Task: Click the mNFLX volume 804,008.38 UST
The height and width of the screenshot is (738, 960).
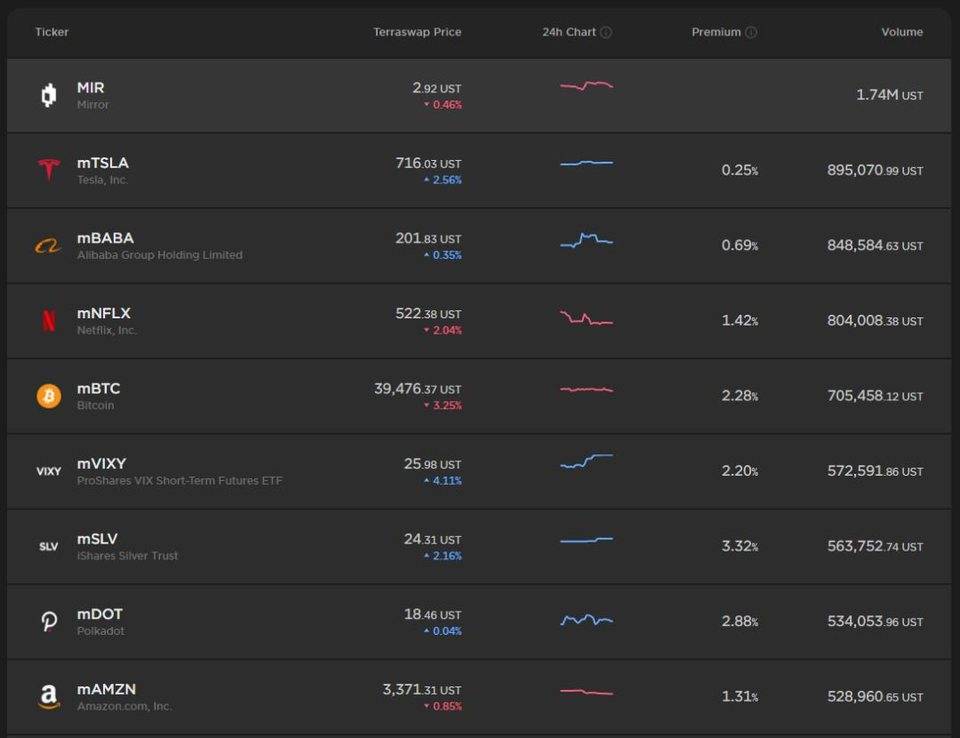Action: coord(875,320)
